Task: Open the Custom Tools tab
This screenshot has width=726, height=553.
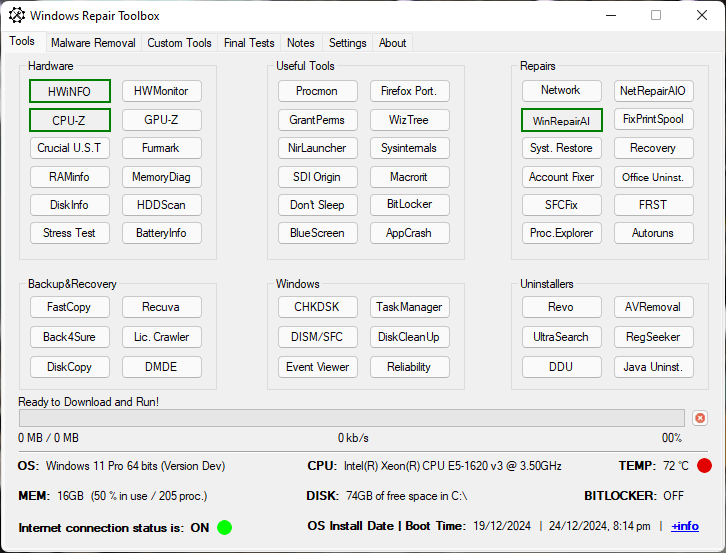Action: (x=179, y=43)
